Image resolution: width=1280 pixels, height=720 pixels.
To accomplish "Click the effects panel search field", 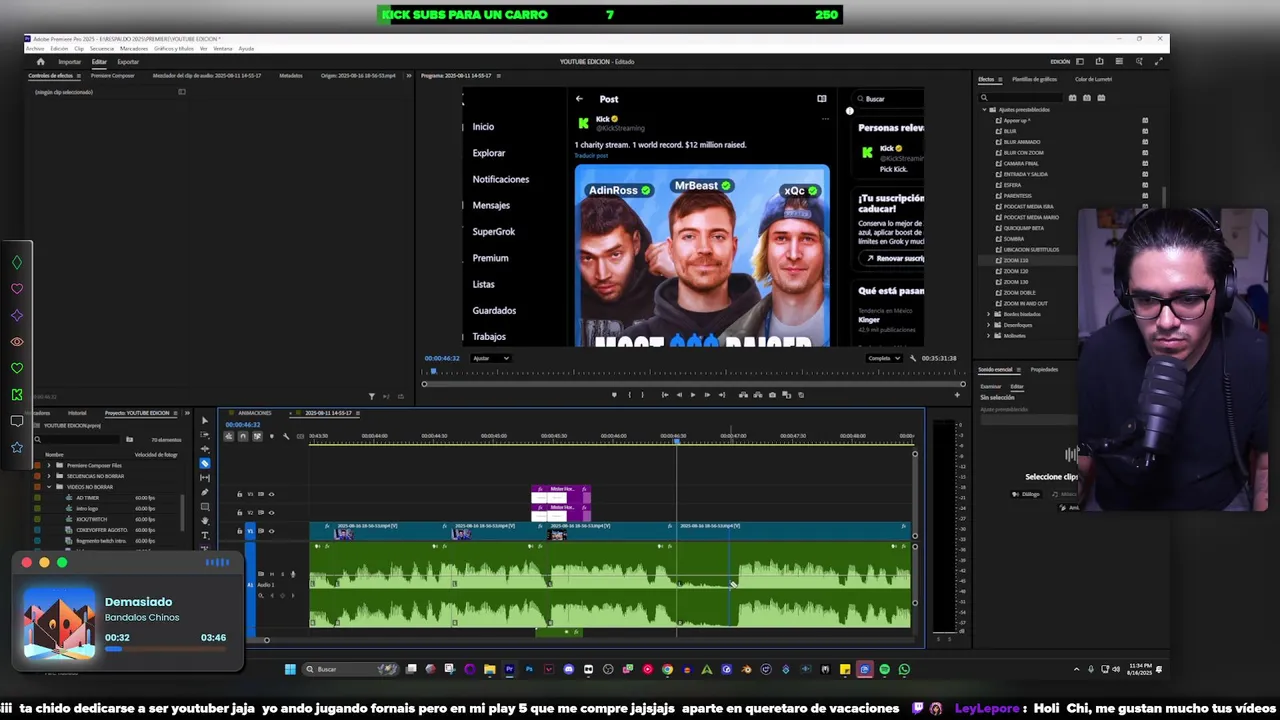I will (x=1020, y=98).
